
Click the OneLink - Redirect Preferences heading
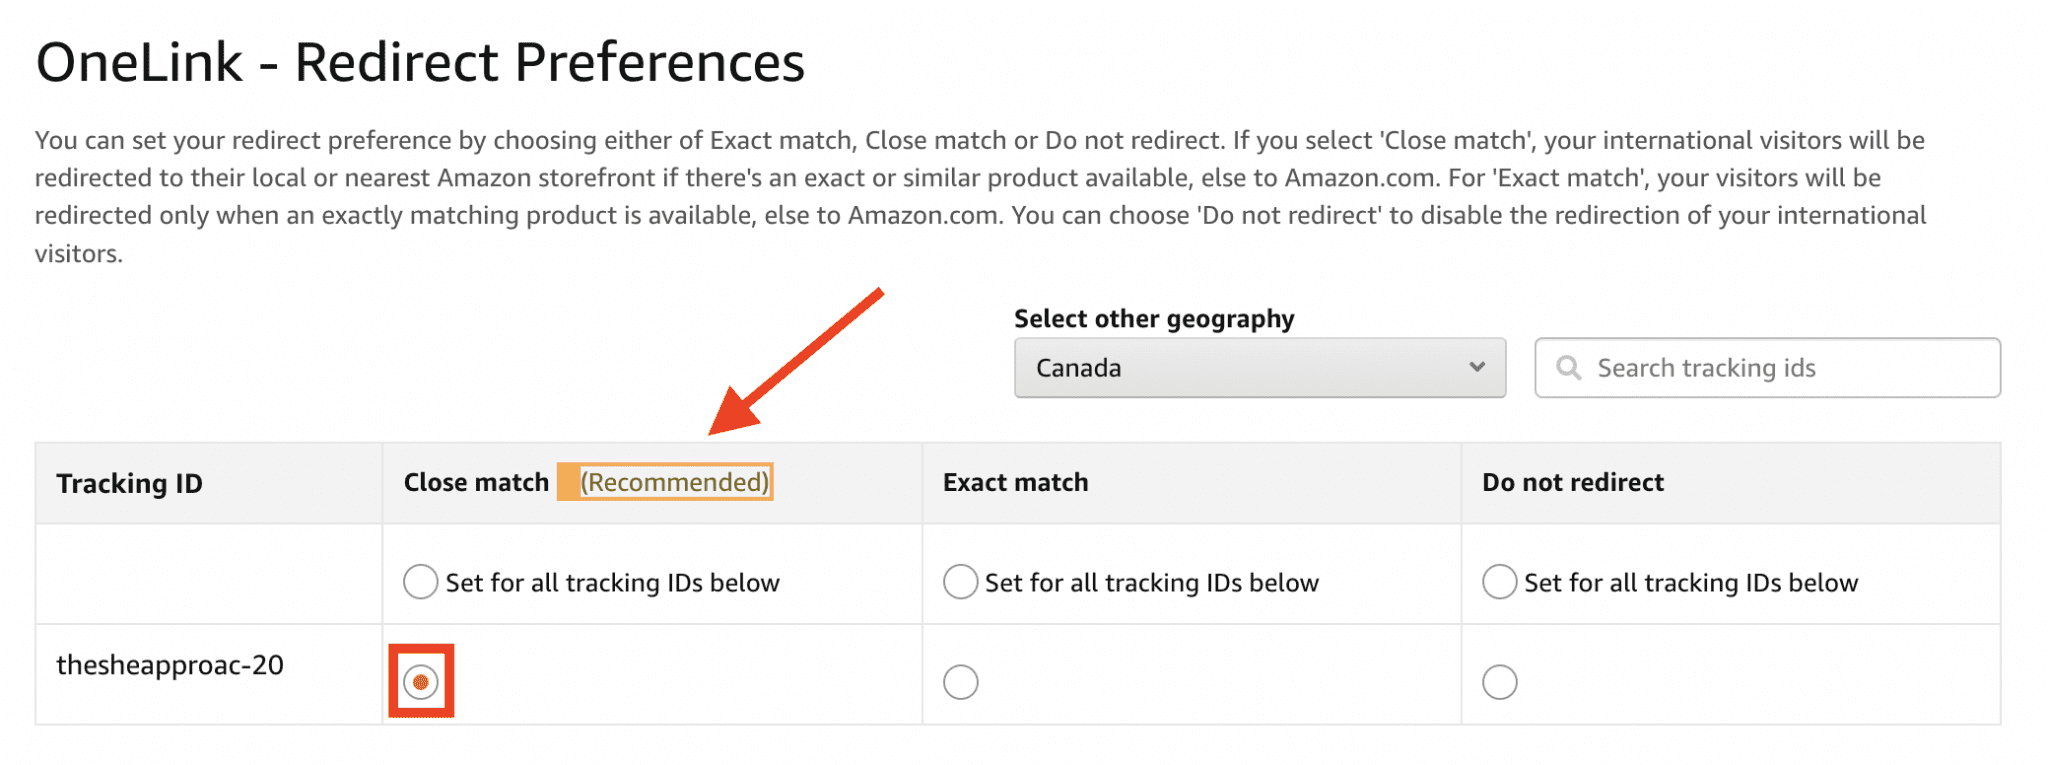click(420, 62)
